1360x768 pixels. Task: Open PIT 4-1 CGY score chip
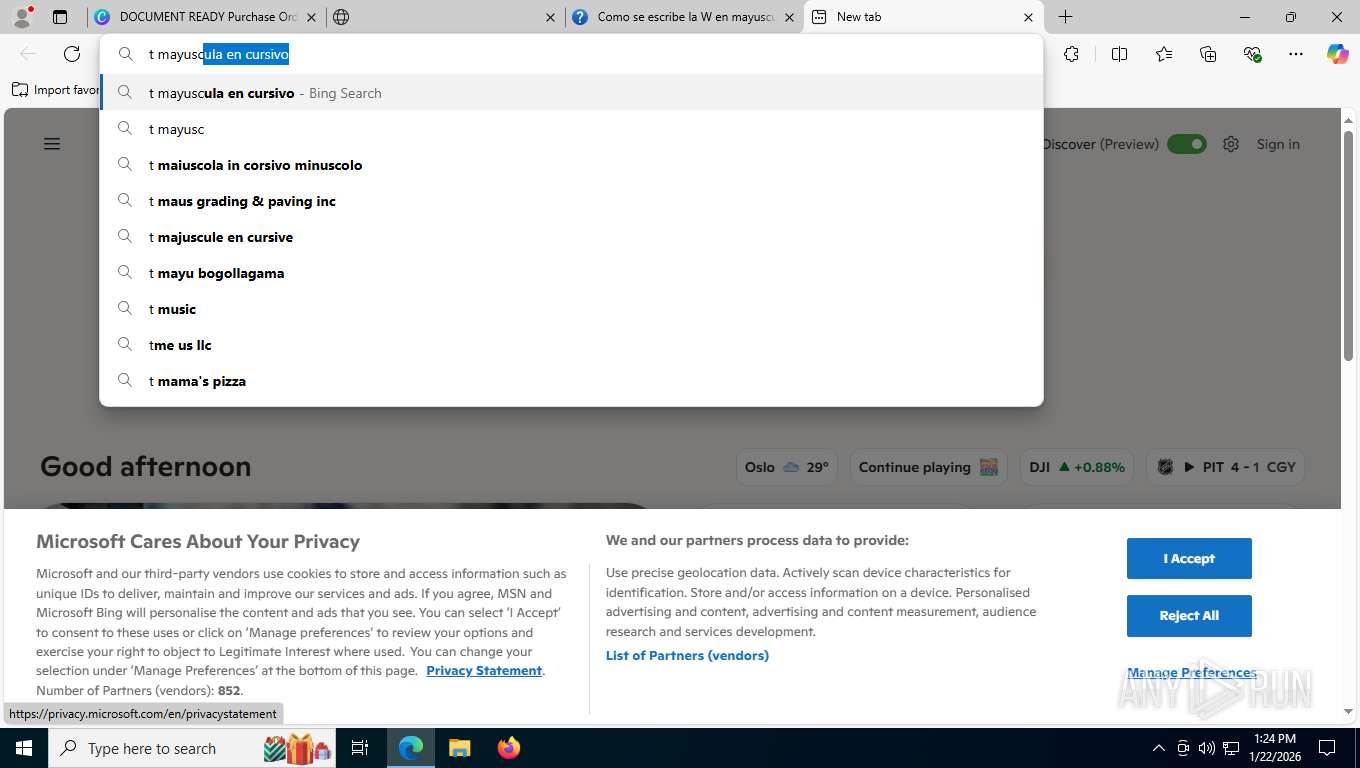point(1226,467)
